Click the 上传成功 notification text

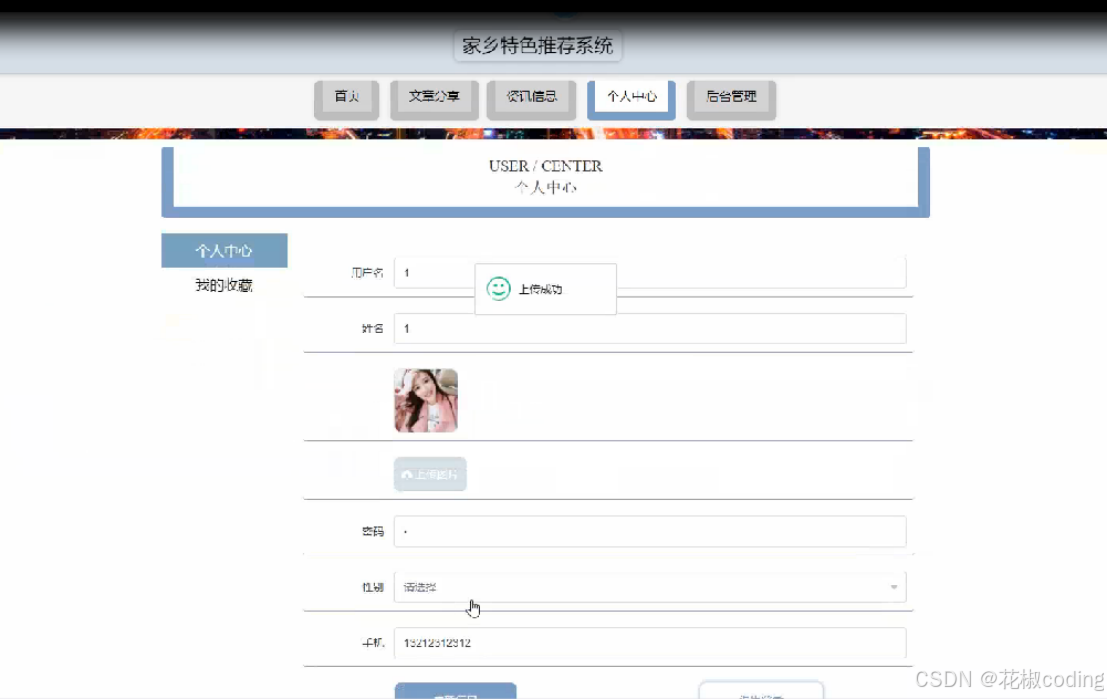point(541,289)
